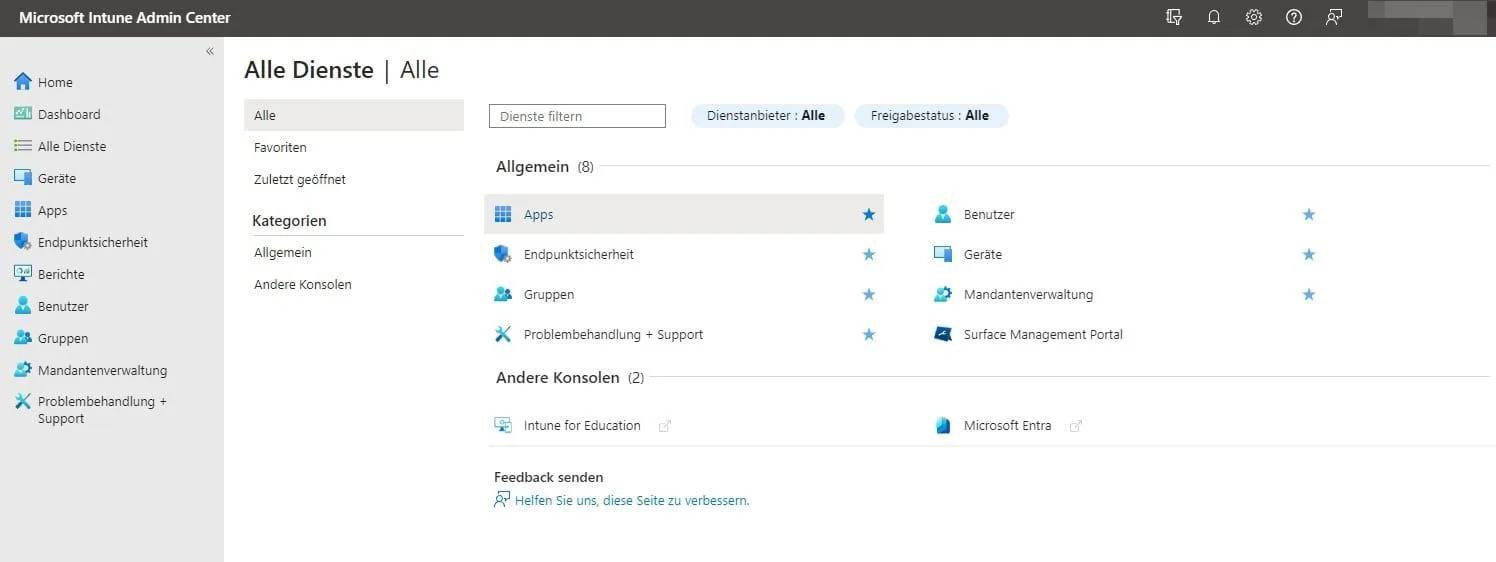Open the settings gear in header
Screen dimensions: 1496x562
(x=1254, y=18)
